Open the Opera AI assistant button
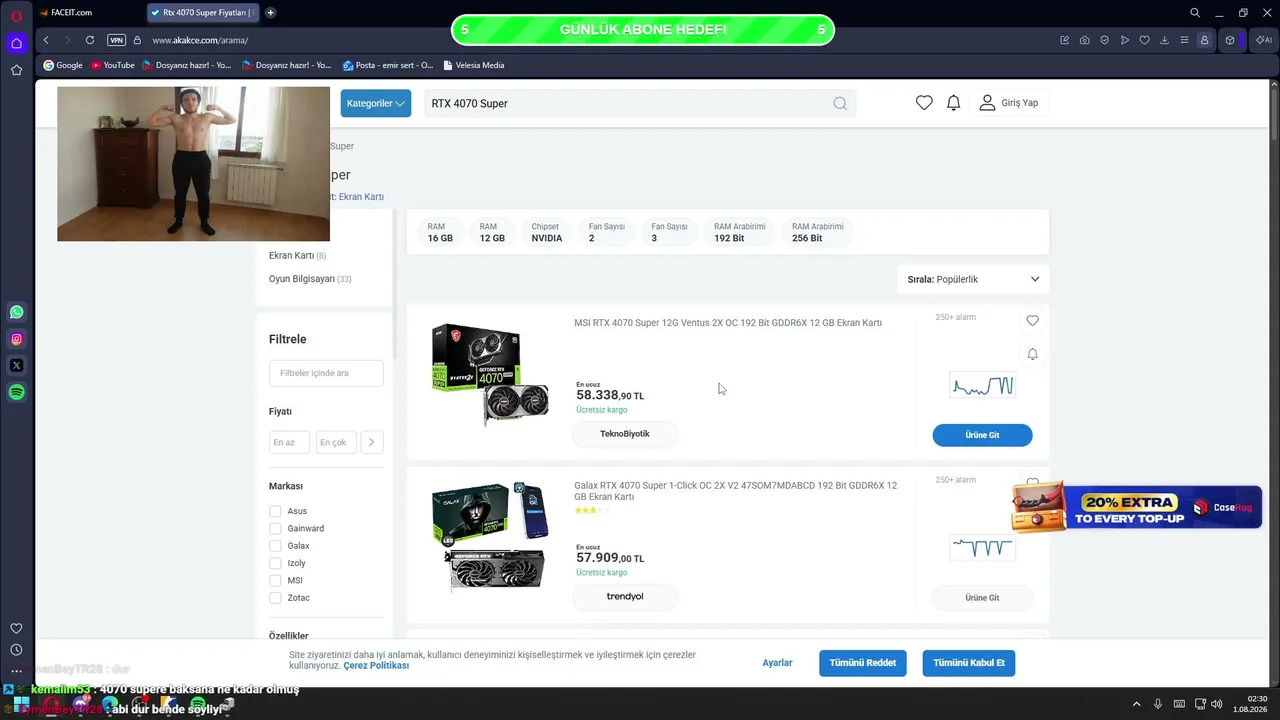1280x720 pixels. (x=1263, y=40)
